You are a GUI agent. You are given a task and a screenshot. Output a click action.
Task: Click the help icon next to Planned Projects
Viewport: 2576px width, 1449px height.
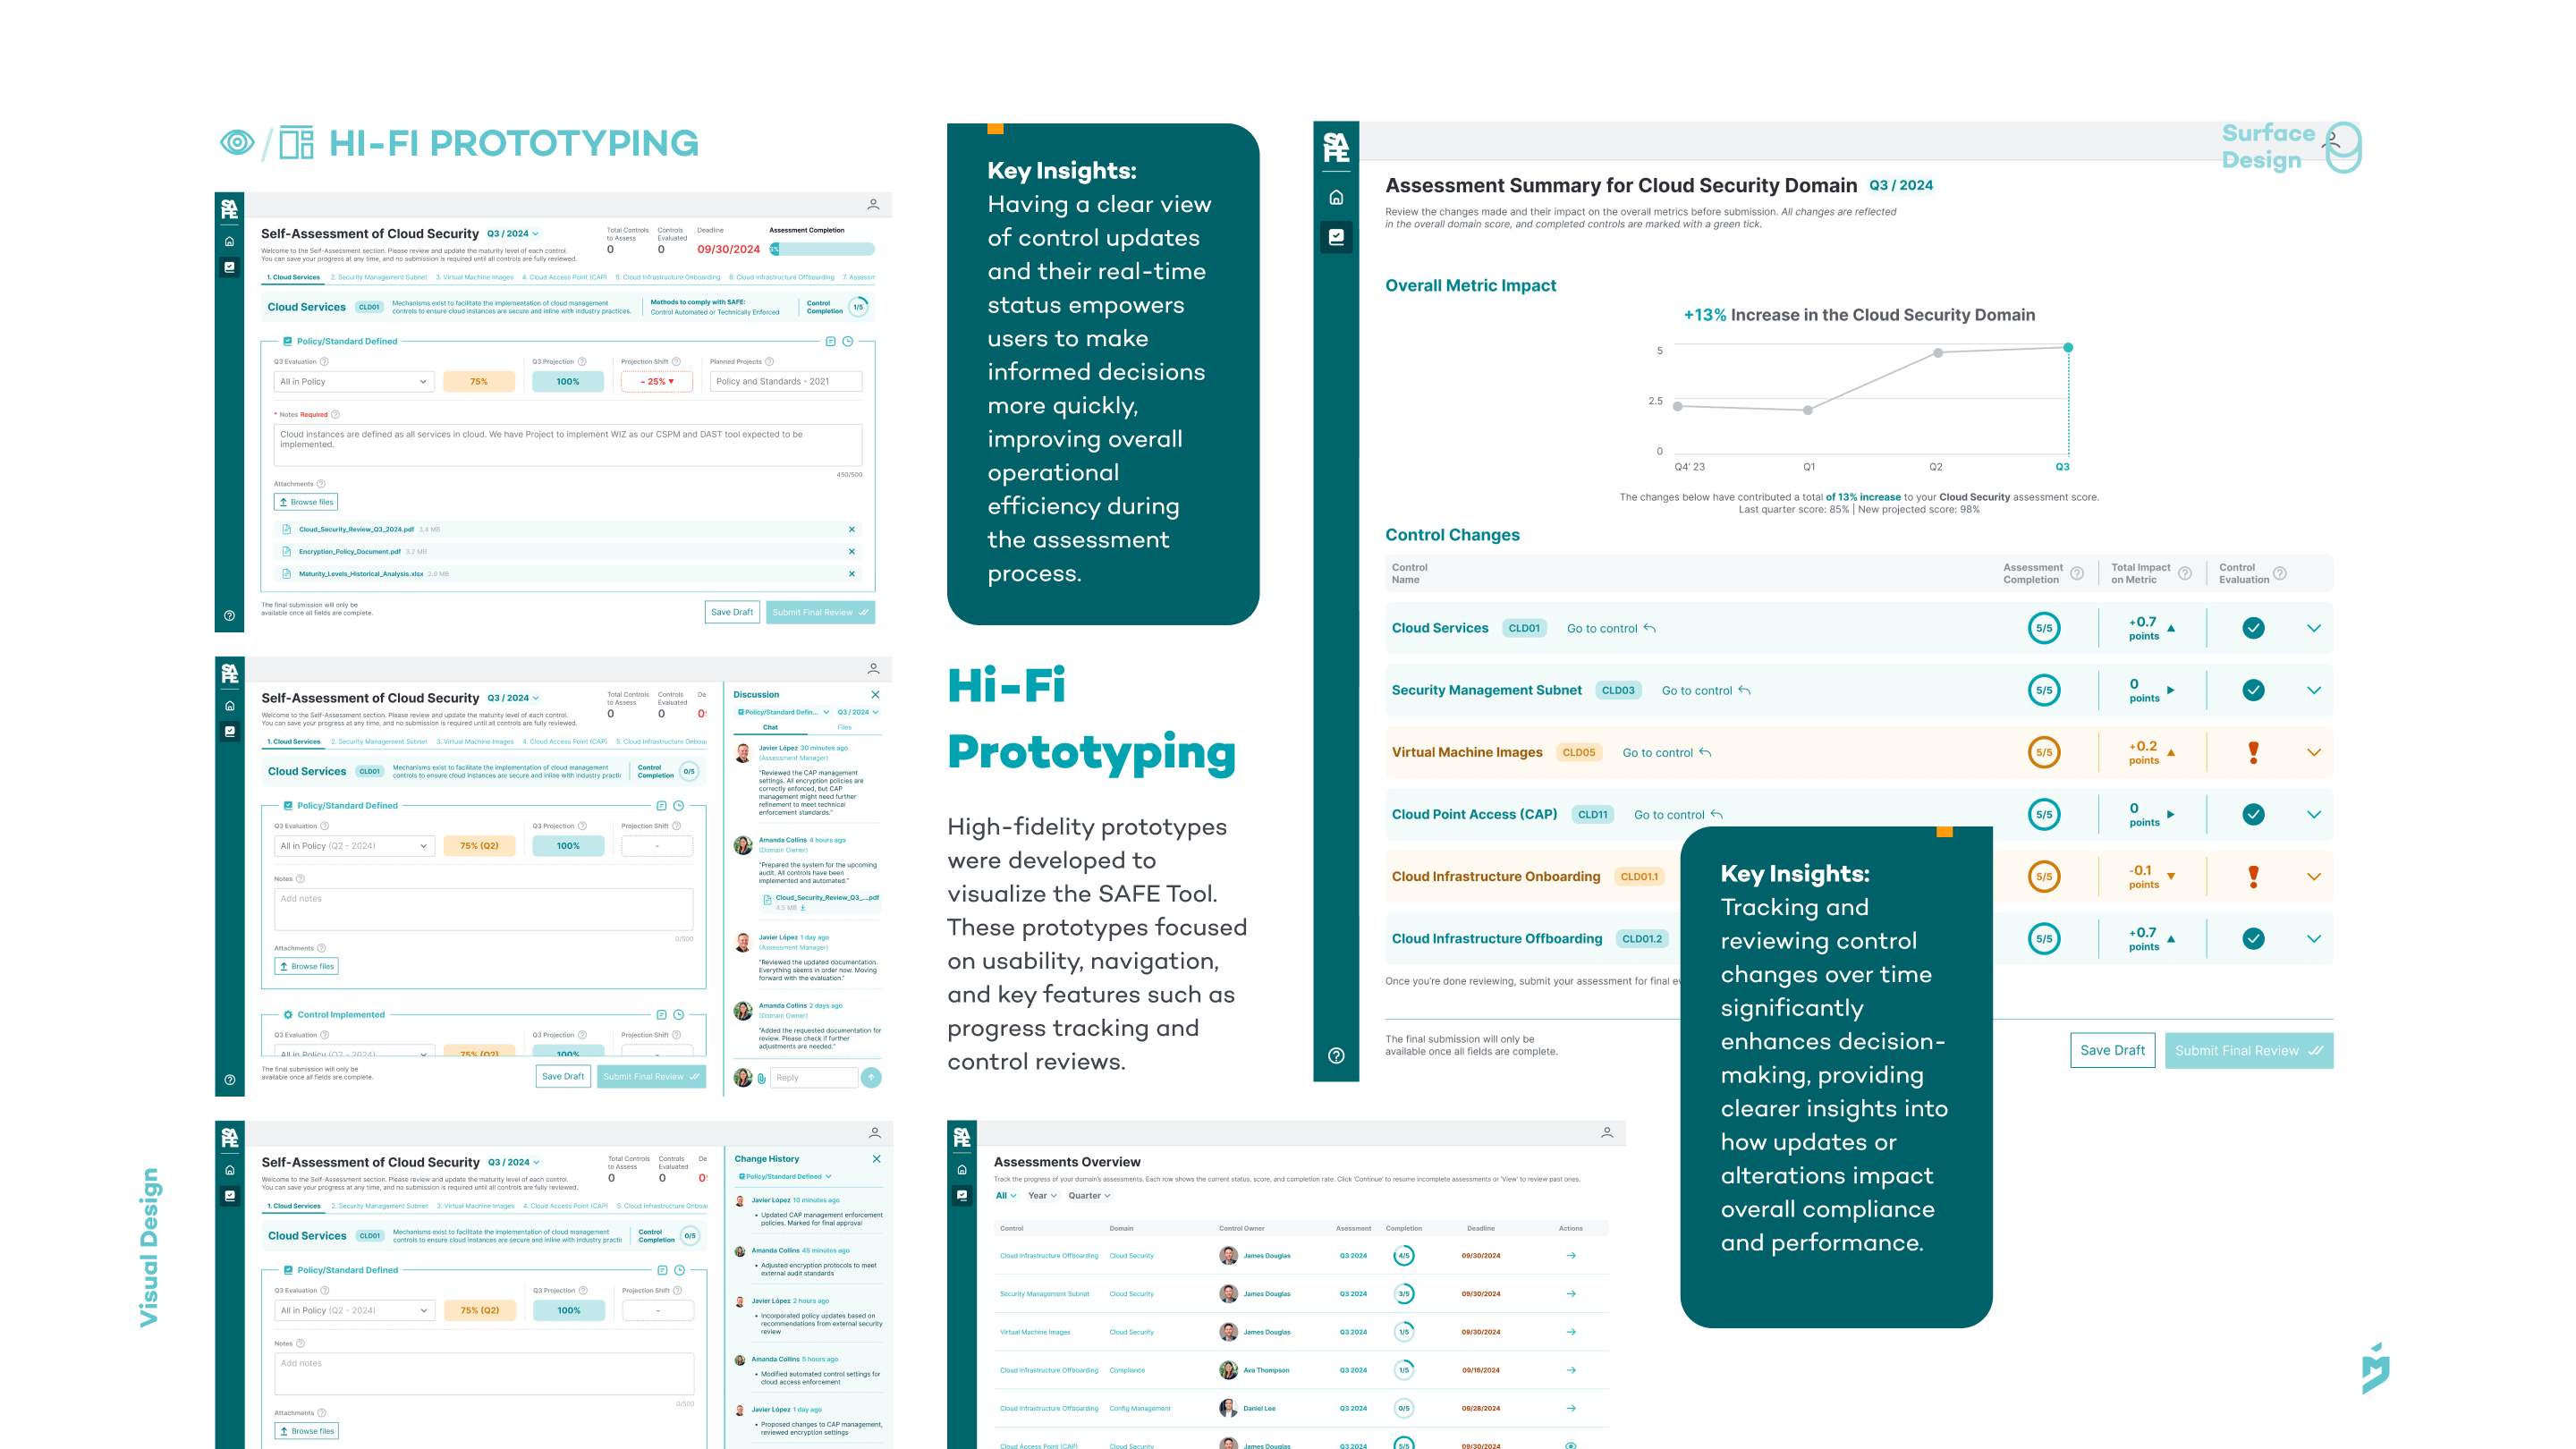tap(769, 361)
